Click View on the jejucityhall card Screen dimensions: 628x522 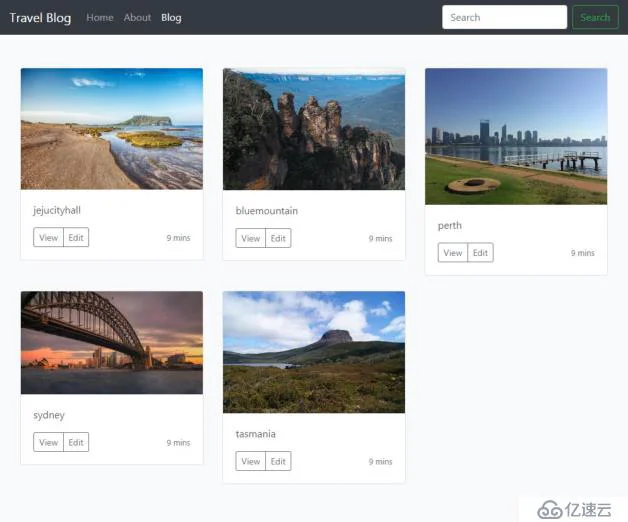[48, 238]
